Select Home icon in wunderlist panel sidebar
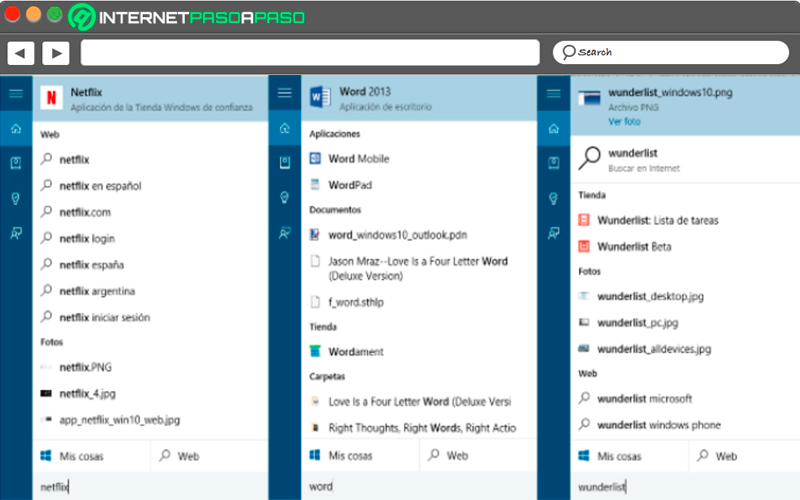The width and height of the screenshot is (800, 500). click(x=554, y=129)
